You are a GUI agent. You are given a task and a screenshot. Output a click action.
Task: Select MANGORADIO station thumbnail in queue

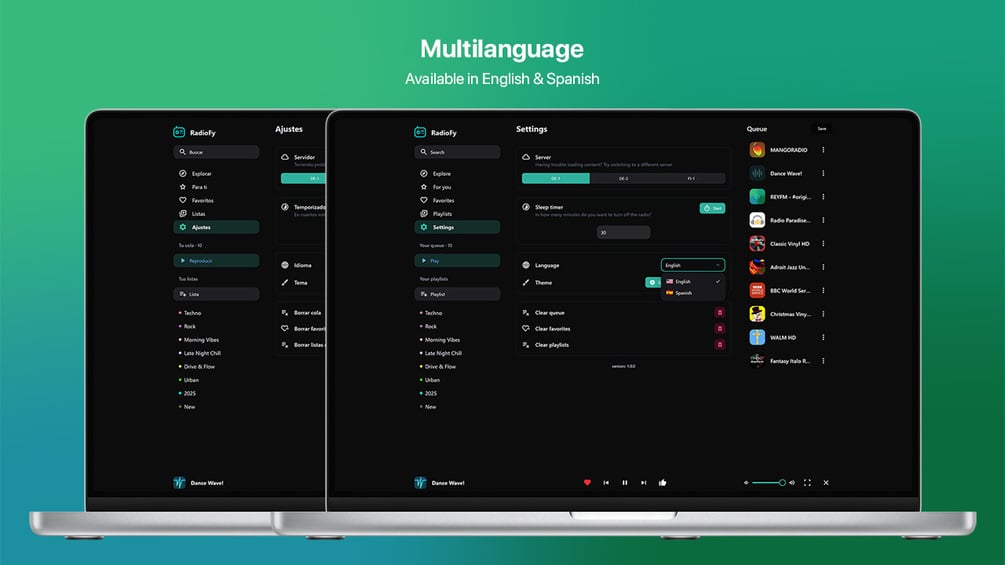point(757,150)
